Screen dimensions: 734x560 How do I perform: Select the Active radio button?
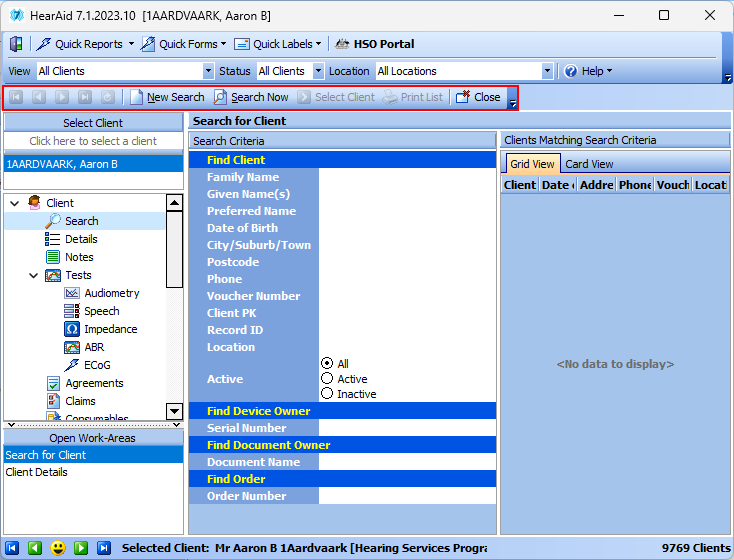327,379
